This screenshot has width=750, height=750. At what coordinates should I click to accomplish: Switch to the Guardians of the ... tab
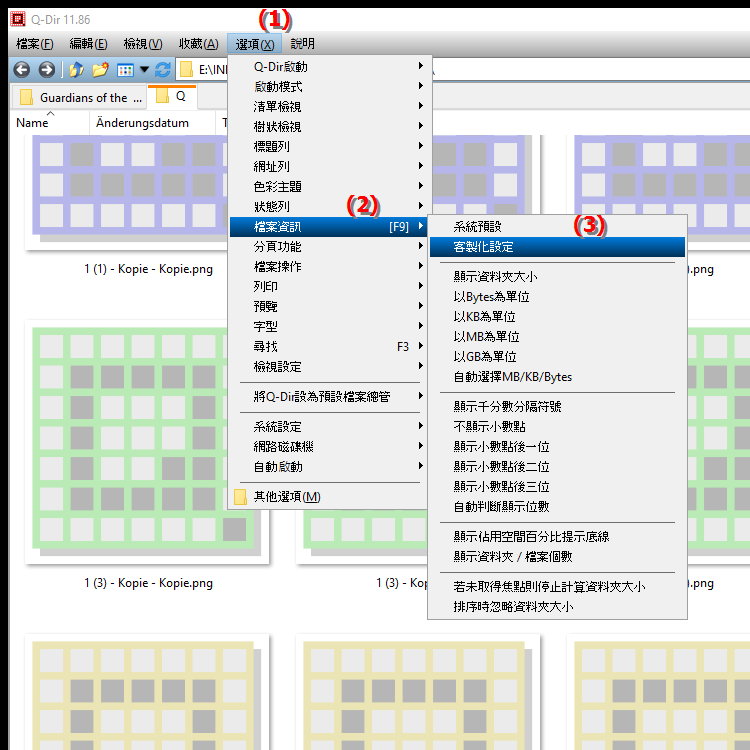click(79, 97)
